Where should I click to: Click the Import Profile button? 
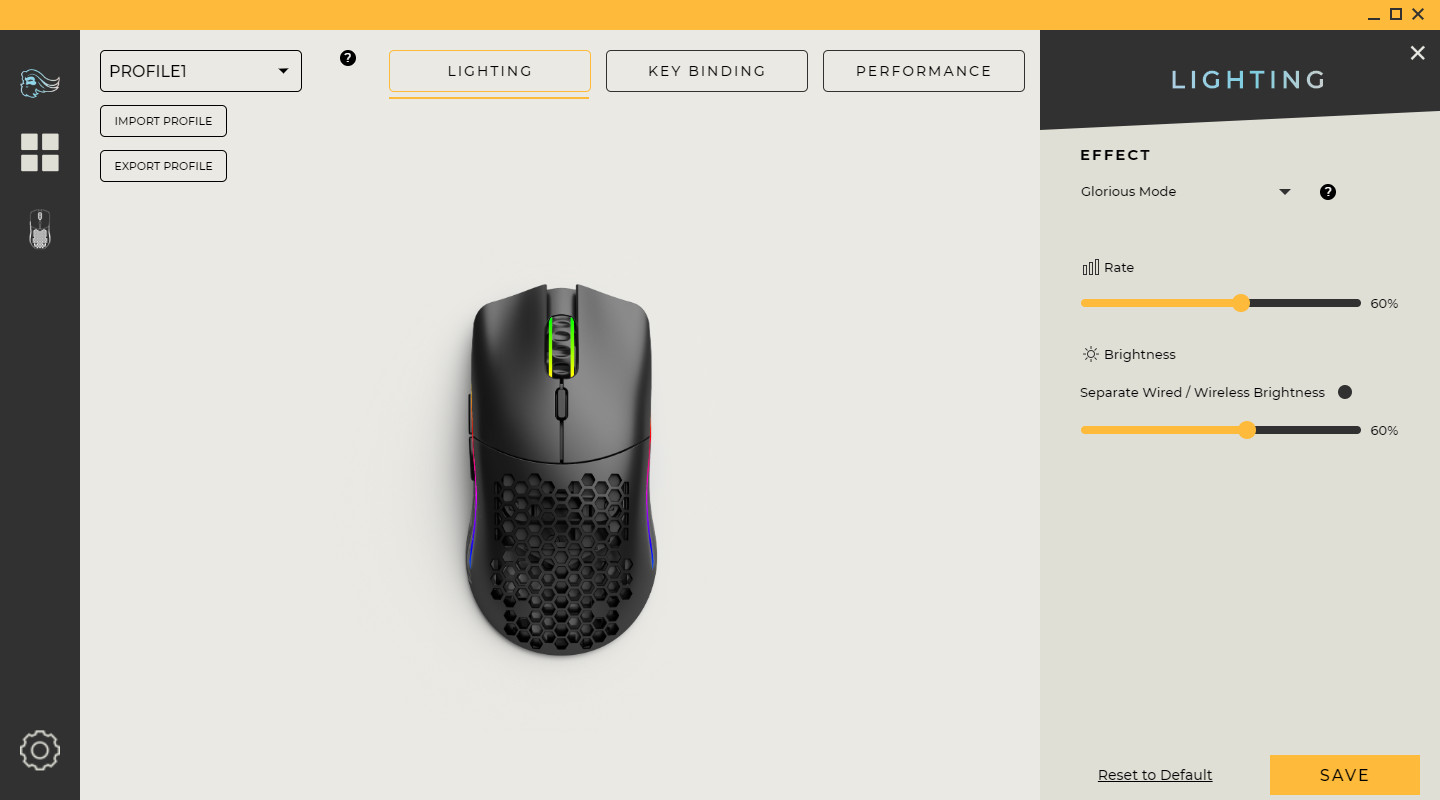click(163, 121)
